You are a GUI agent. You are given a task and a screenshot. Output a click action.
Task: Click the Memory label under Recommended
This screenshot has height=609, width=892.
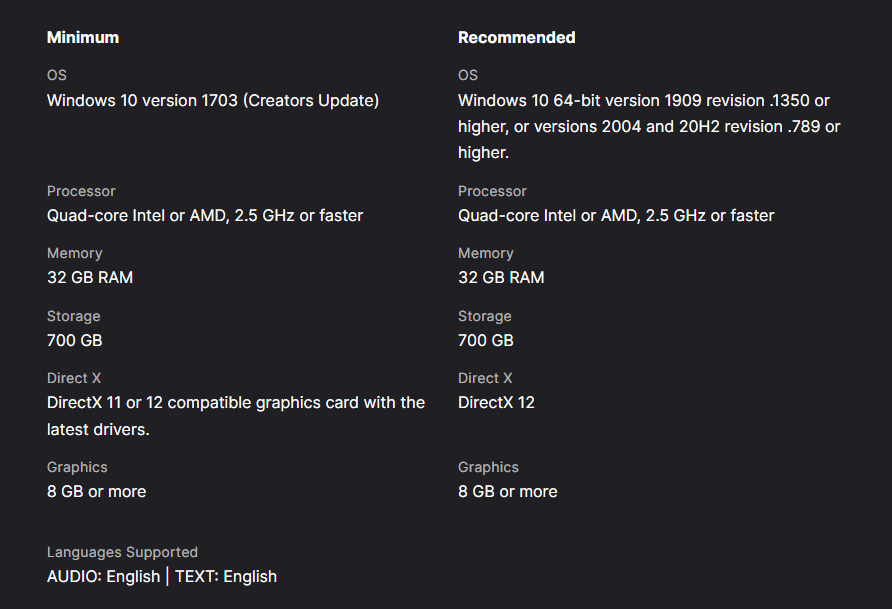pyautogui.click(x=485, y=253)
